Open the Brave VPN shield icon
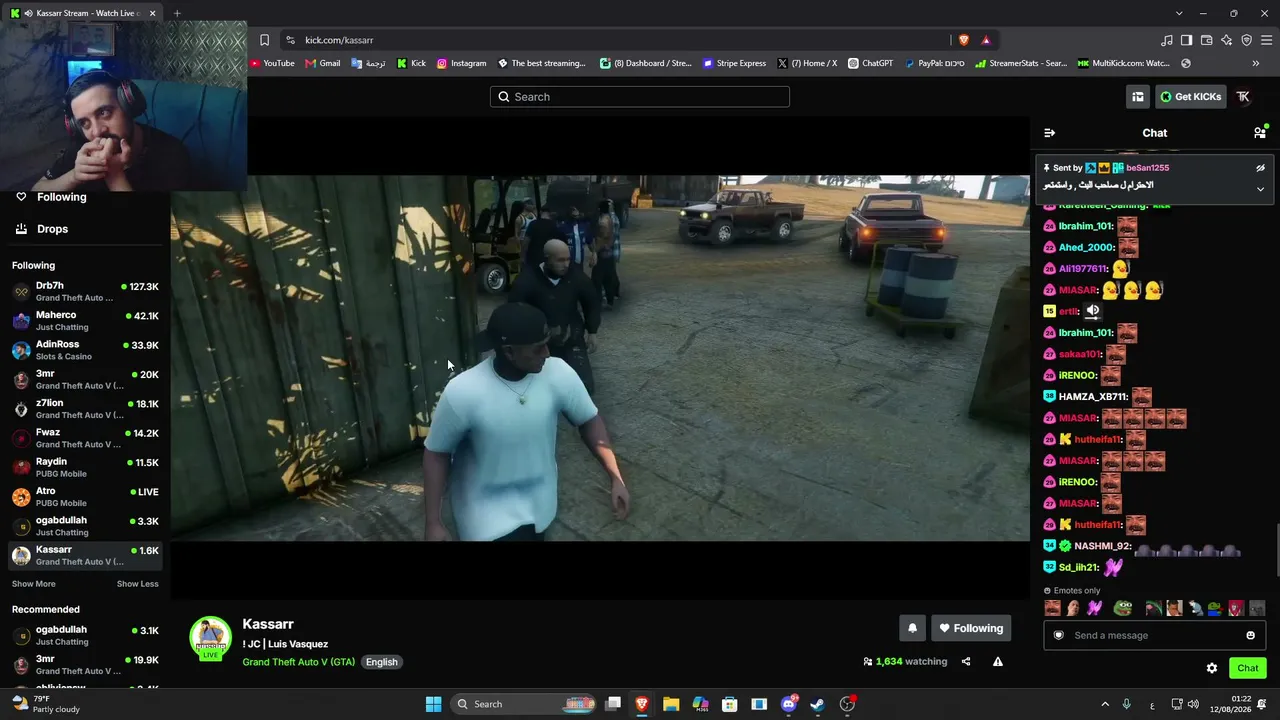Image resolution: width=1280 pixels, height=720 pixels. [x=1247, y=40]
